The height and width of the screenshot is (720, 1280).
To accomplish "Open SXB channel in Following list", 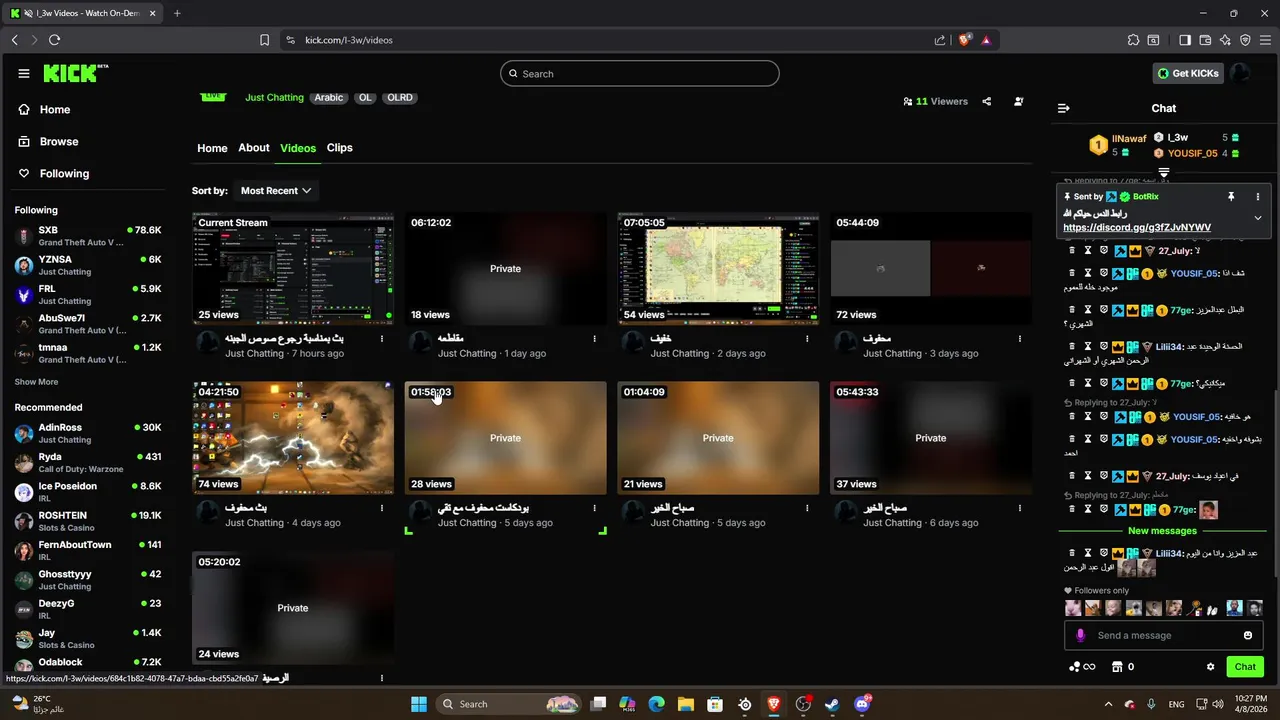I will click(x=88, y=235).
